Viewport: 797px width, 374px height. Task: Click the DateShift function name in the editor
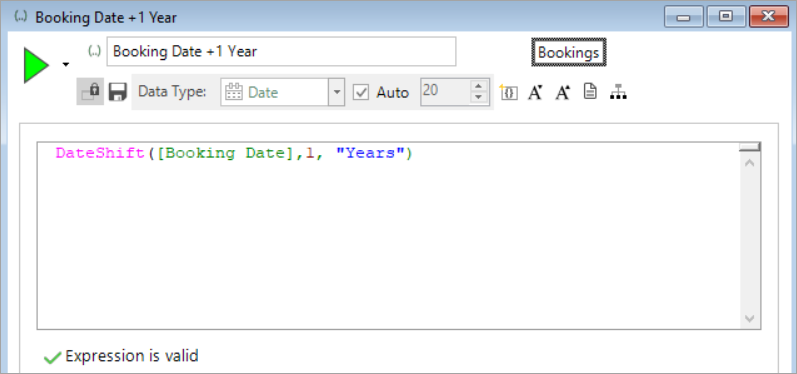pos(101,153)
